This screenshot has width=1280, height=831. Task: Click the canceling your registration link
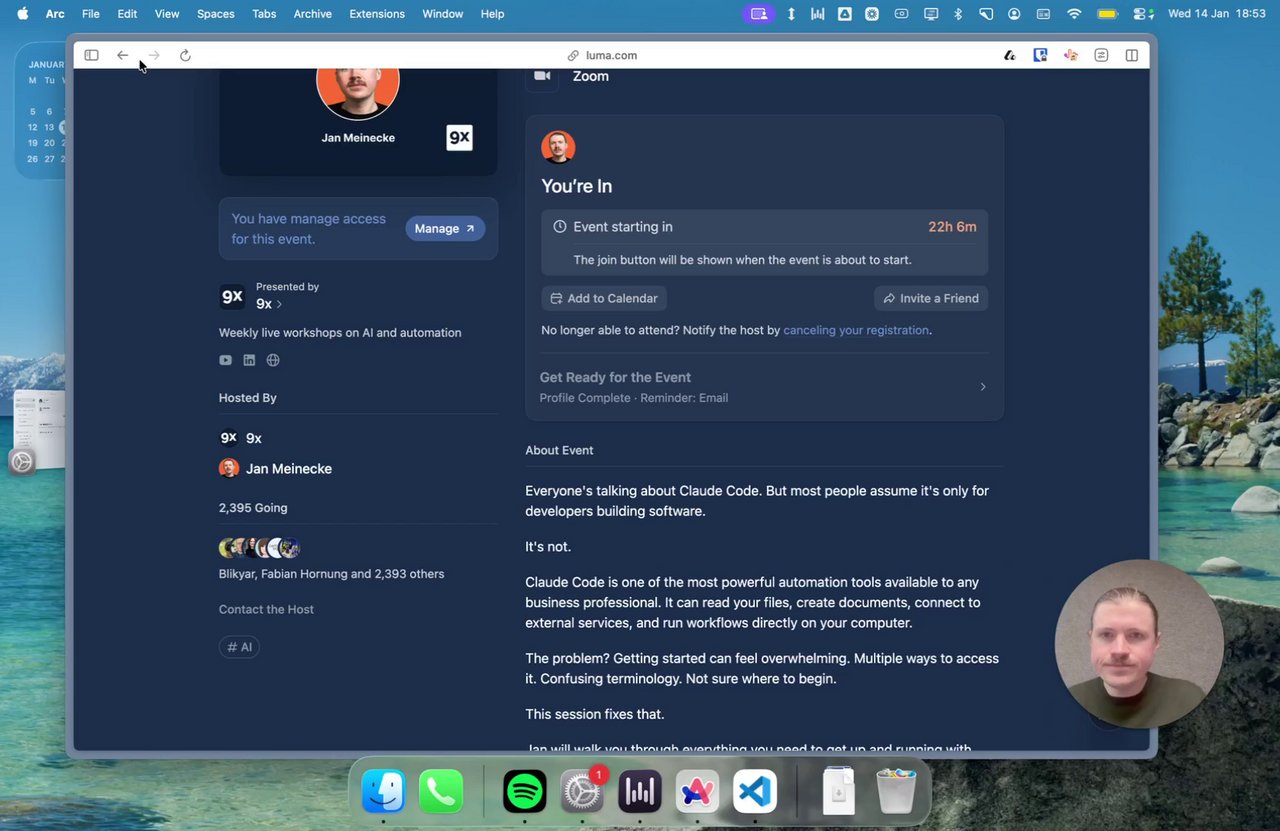click(x=856, y=330)
